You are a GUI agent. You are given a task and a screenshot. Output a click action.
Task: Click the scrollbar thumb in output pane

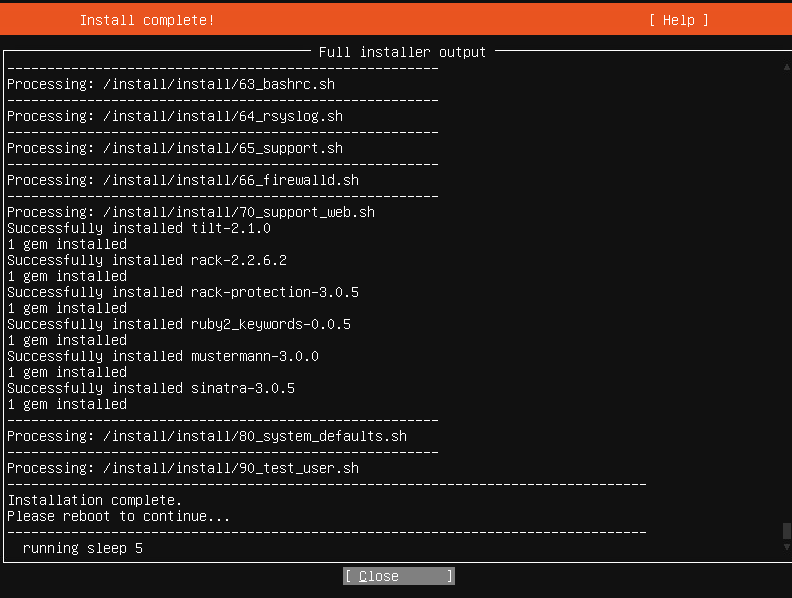coord(786,531)
